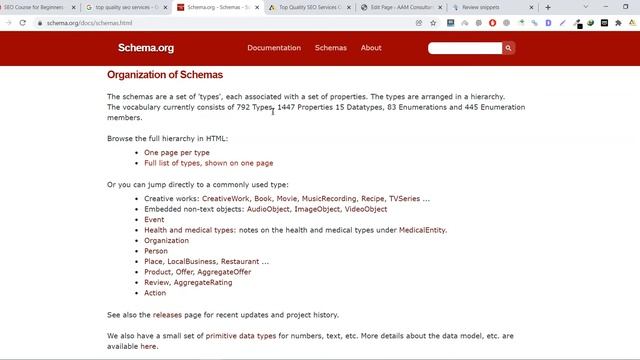
Task: Open the primitive data types link
Action: tap(241, 336)
